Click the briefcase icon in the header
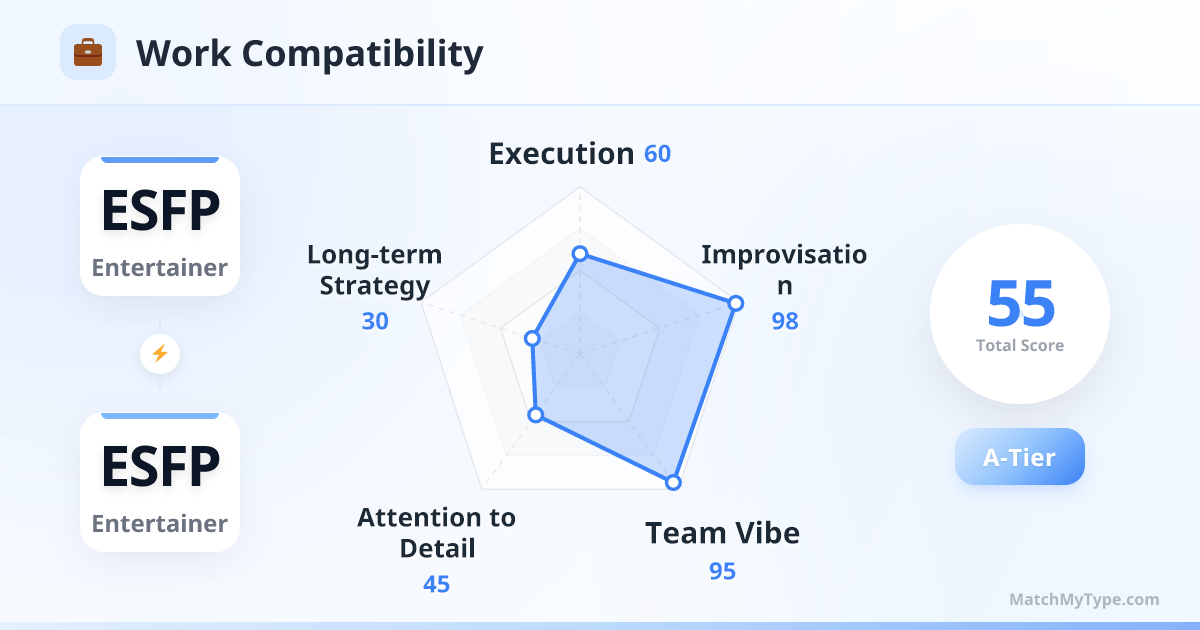The width and height of the screenshot is (1200, 630). click(88, 52)
